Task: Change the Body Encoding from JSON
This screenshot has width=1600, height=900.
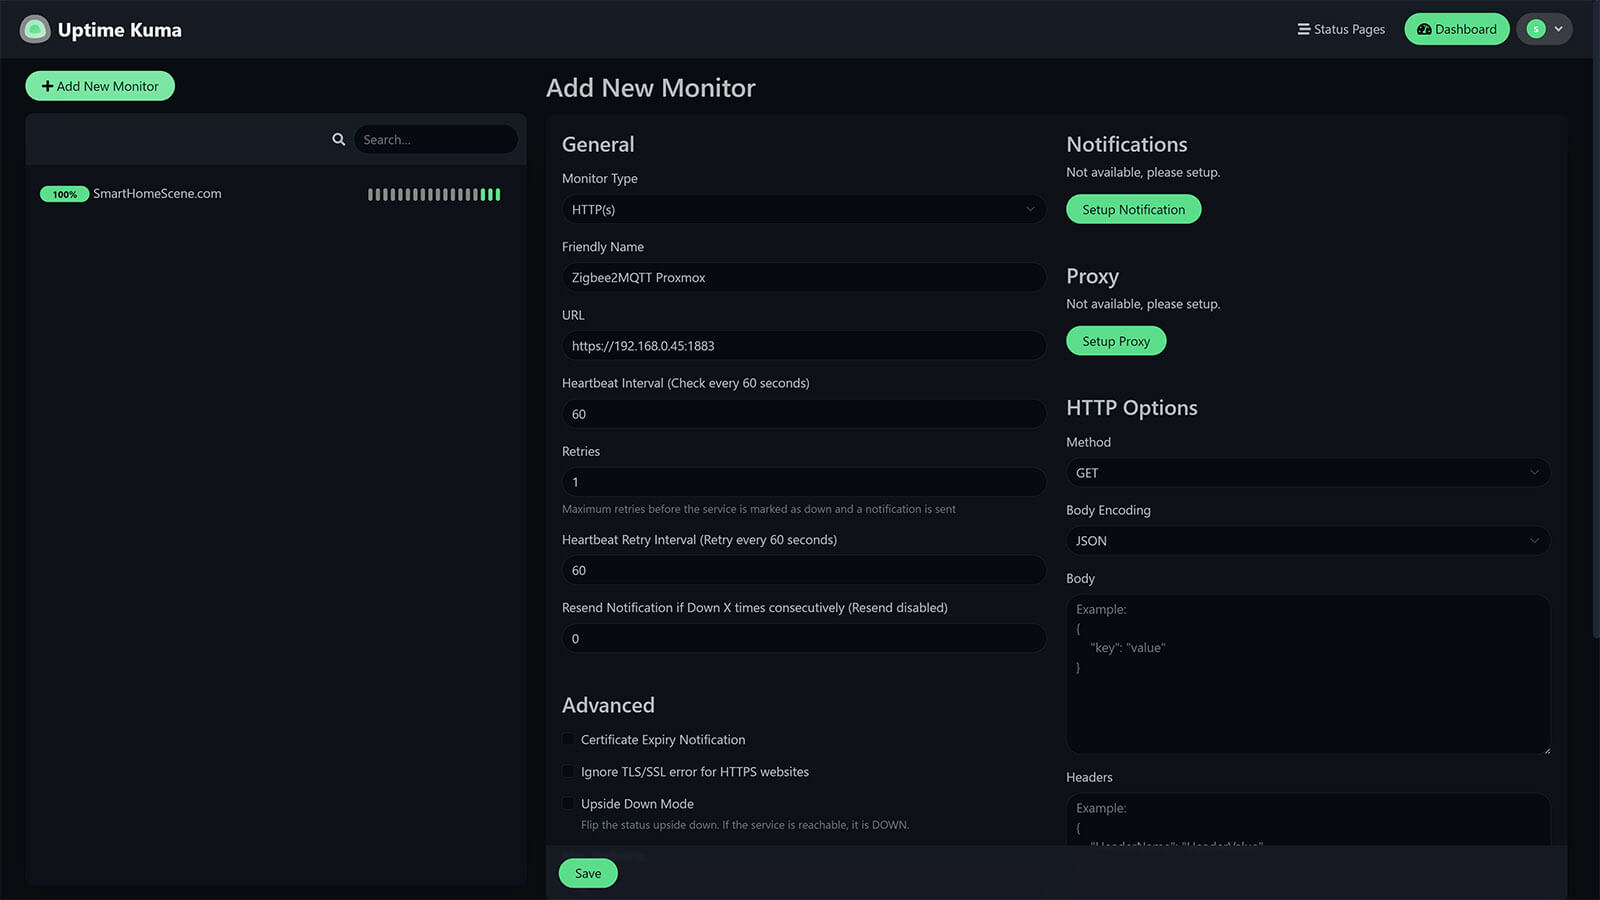Action: click(x=1306, y=540)
